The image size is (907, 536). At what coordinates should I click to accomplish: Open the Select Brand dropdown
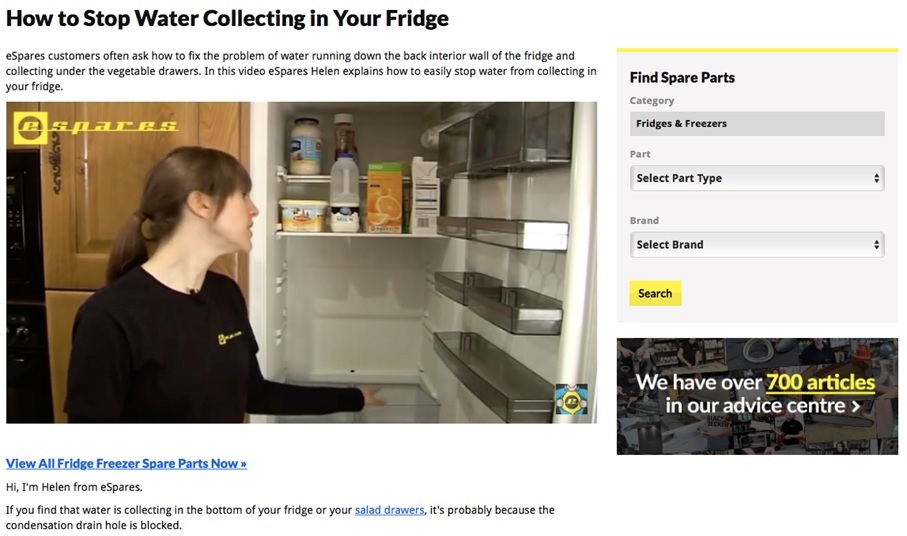[x=757, y=245]
